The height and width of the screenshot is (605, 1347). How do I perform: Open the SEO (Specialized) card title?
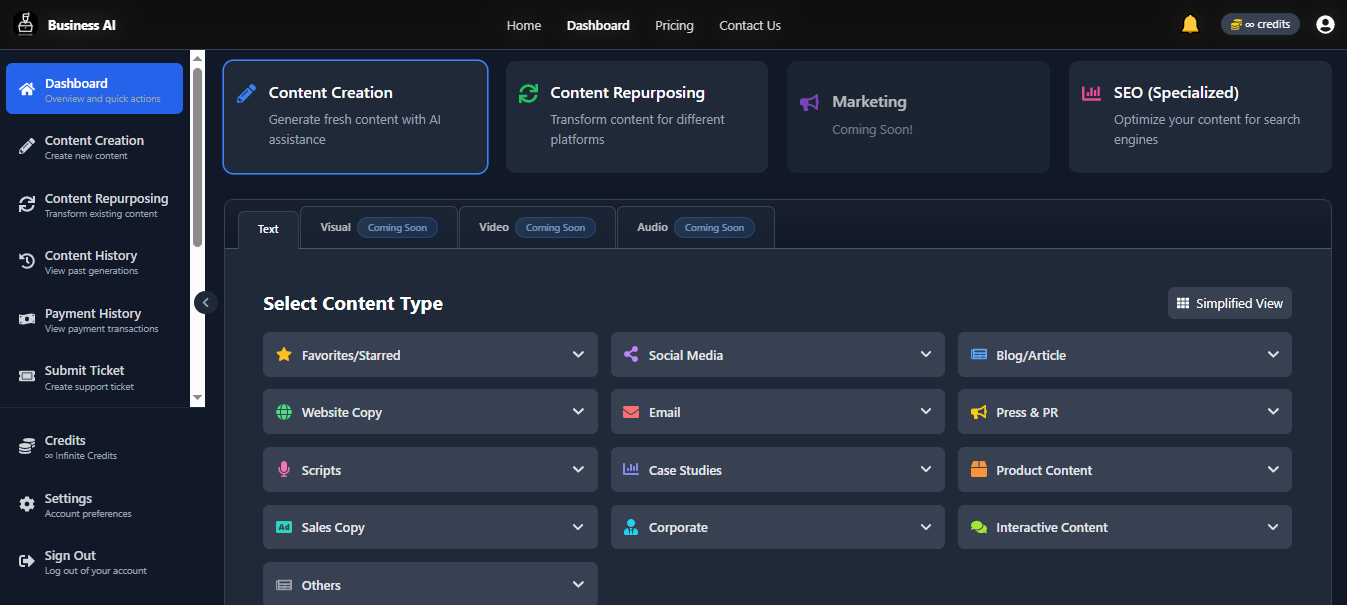1176,93
